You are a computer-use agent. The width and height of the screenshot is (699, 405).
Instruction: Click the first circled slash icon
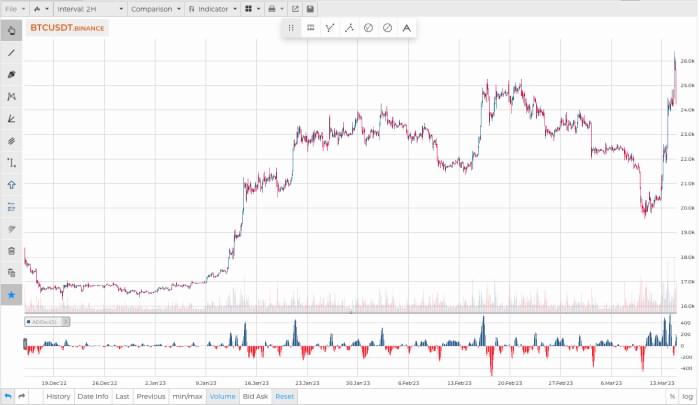coord(368,28)
